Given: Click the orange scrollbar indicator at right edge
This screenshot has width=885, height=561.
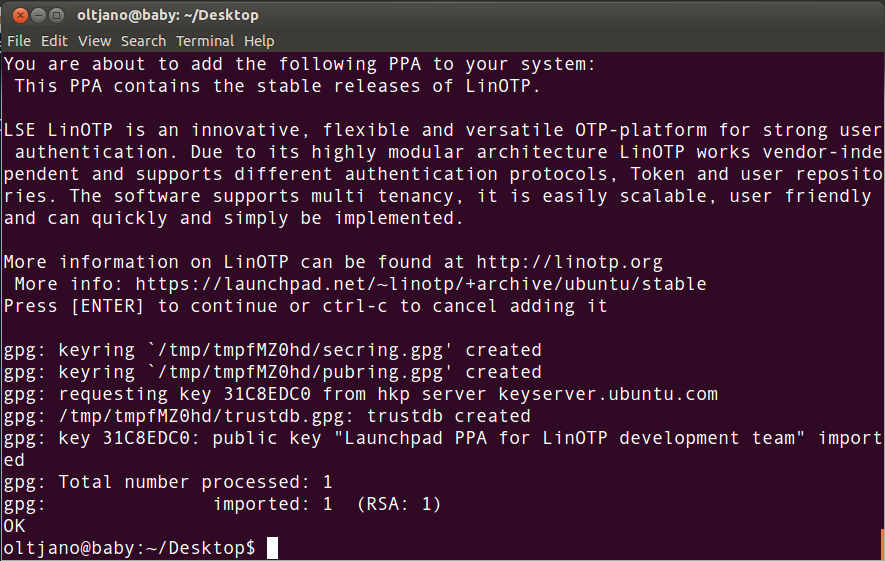Looking at the screenshot, I should [x=882, y=544].
